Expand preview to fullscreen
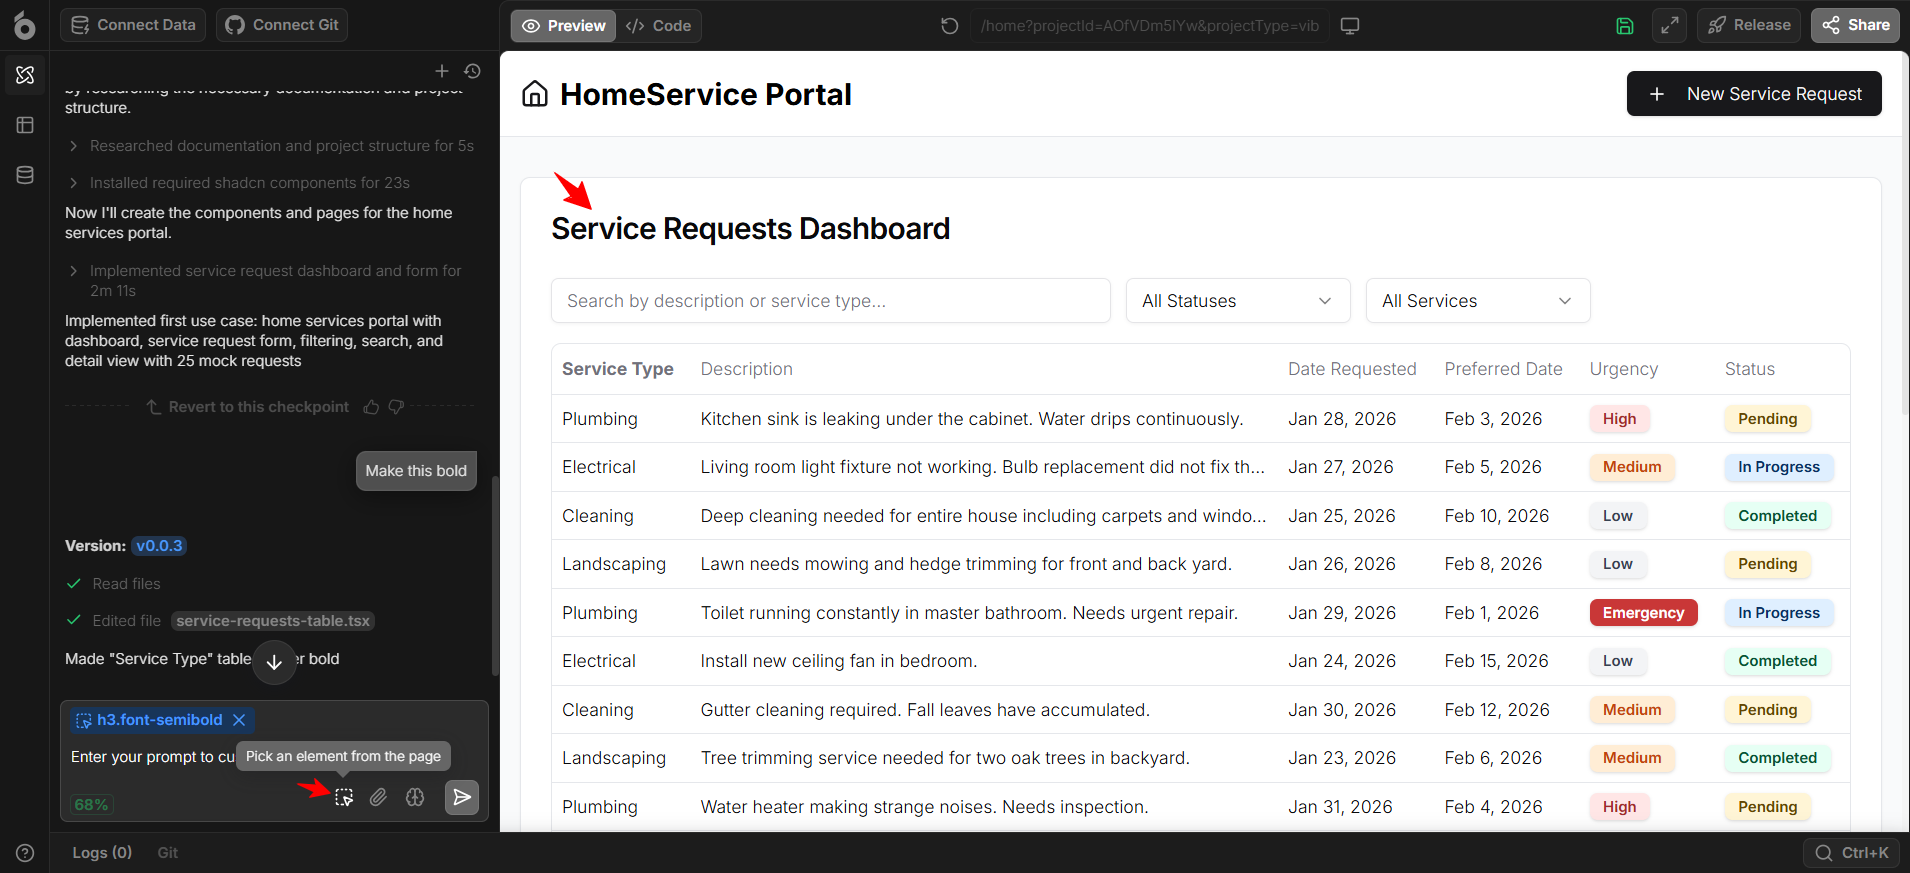Screen dimensions: 1910x873 pos(1670,25)
